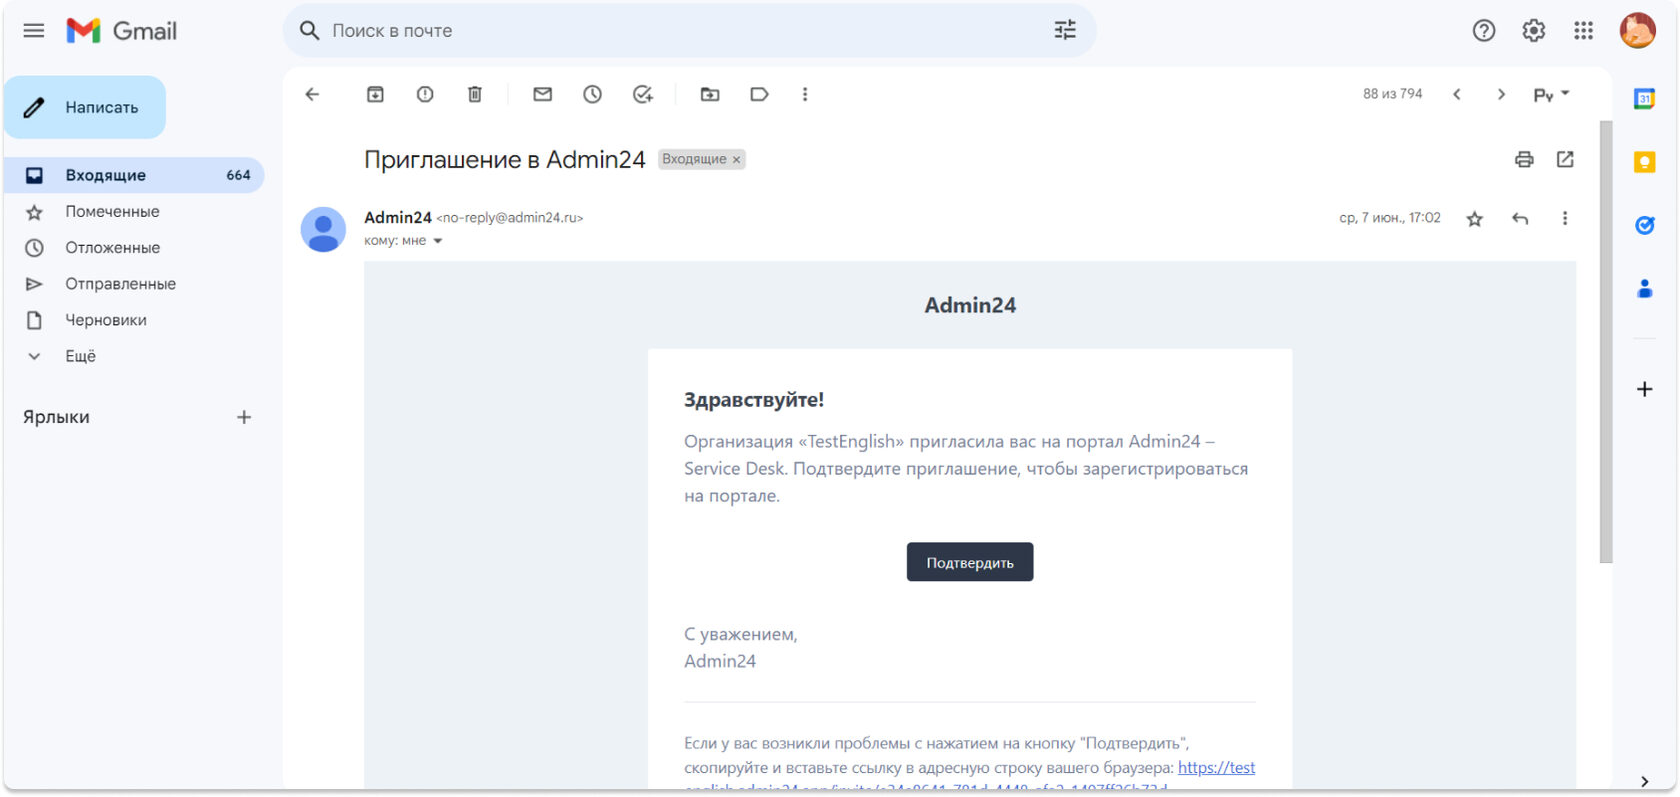
Task: Collapse side panel chevron
Action: click(x=1645, y=781)
